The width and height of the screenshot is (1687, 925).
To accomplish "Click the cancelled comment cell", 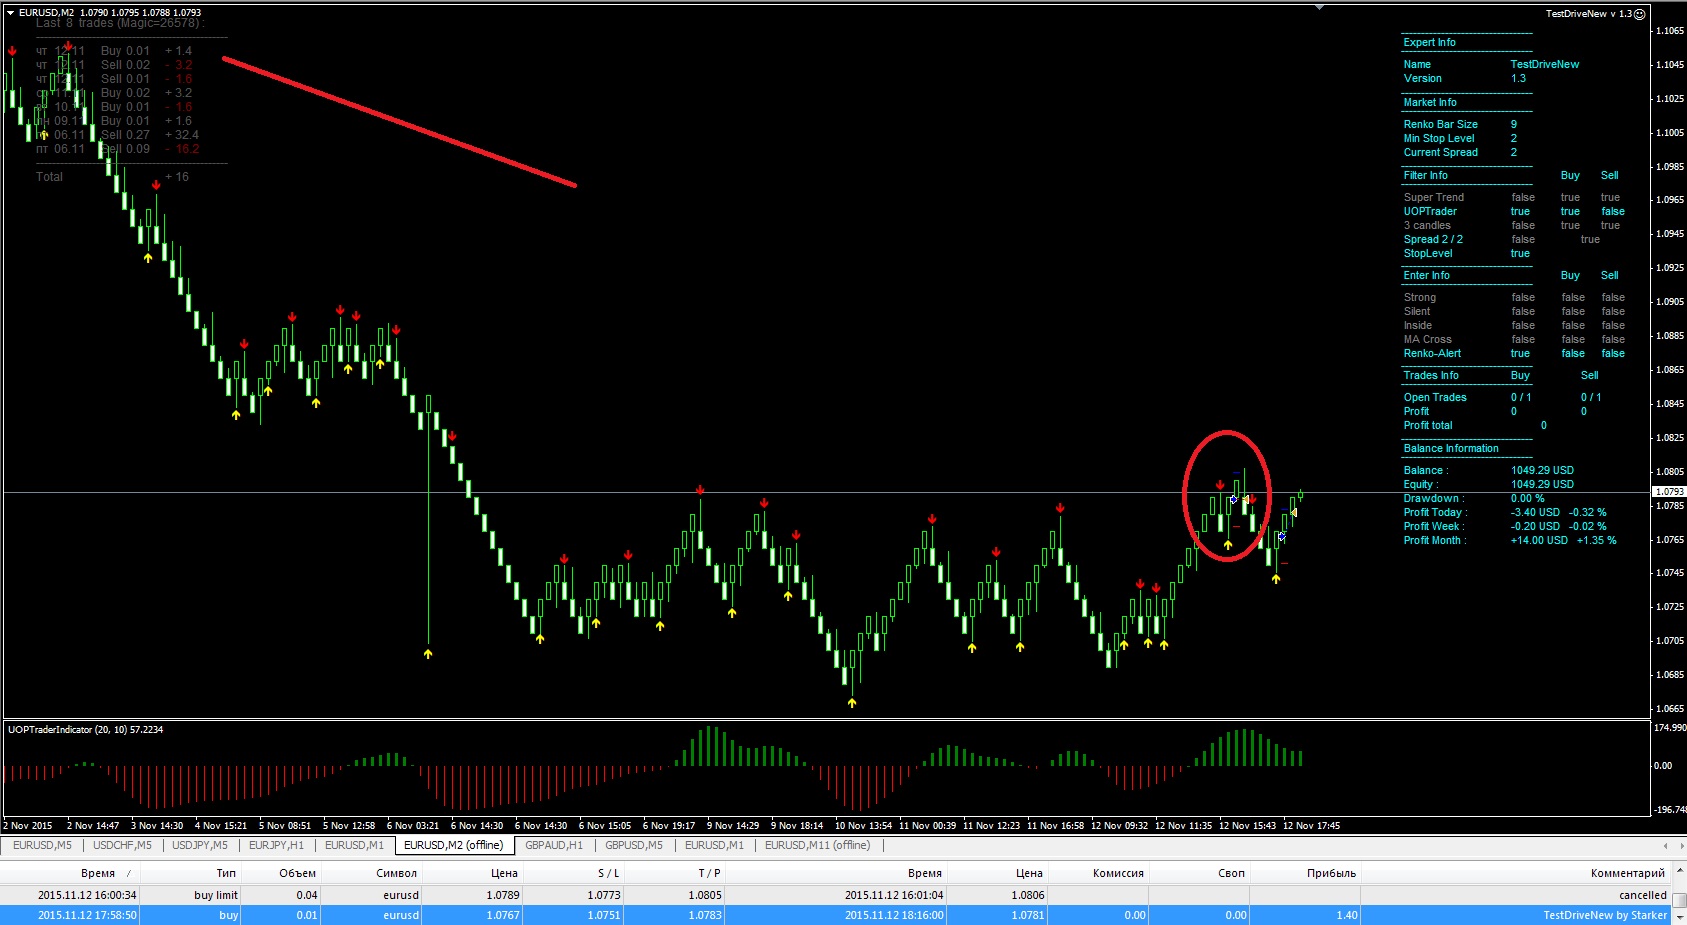I will 1643,895.
